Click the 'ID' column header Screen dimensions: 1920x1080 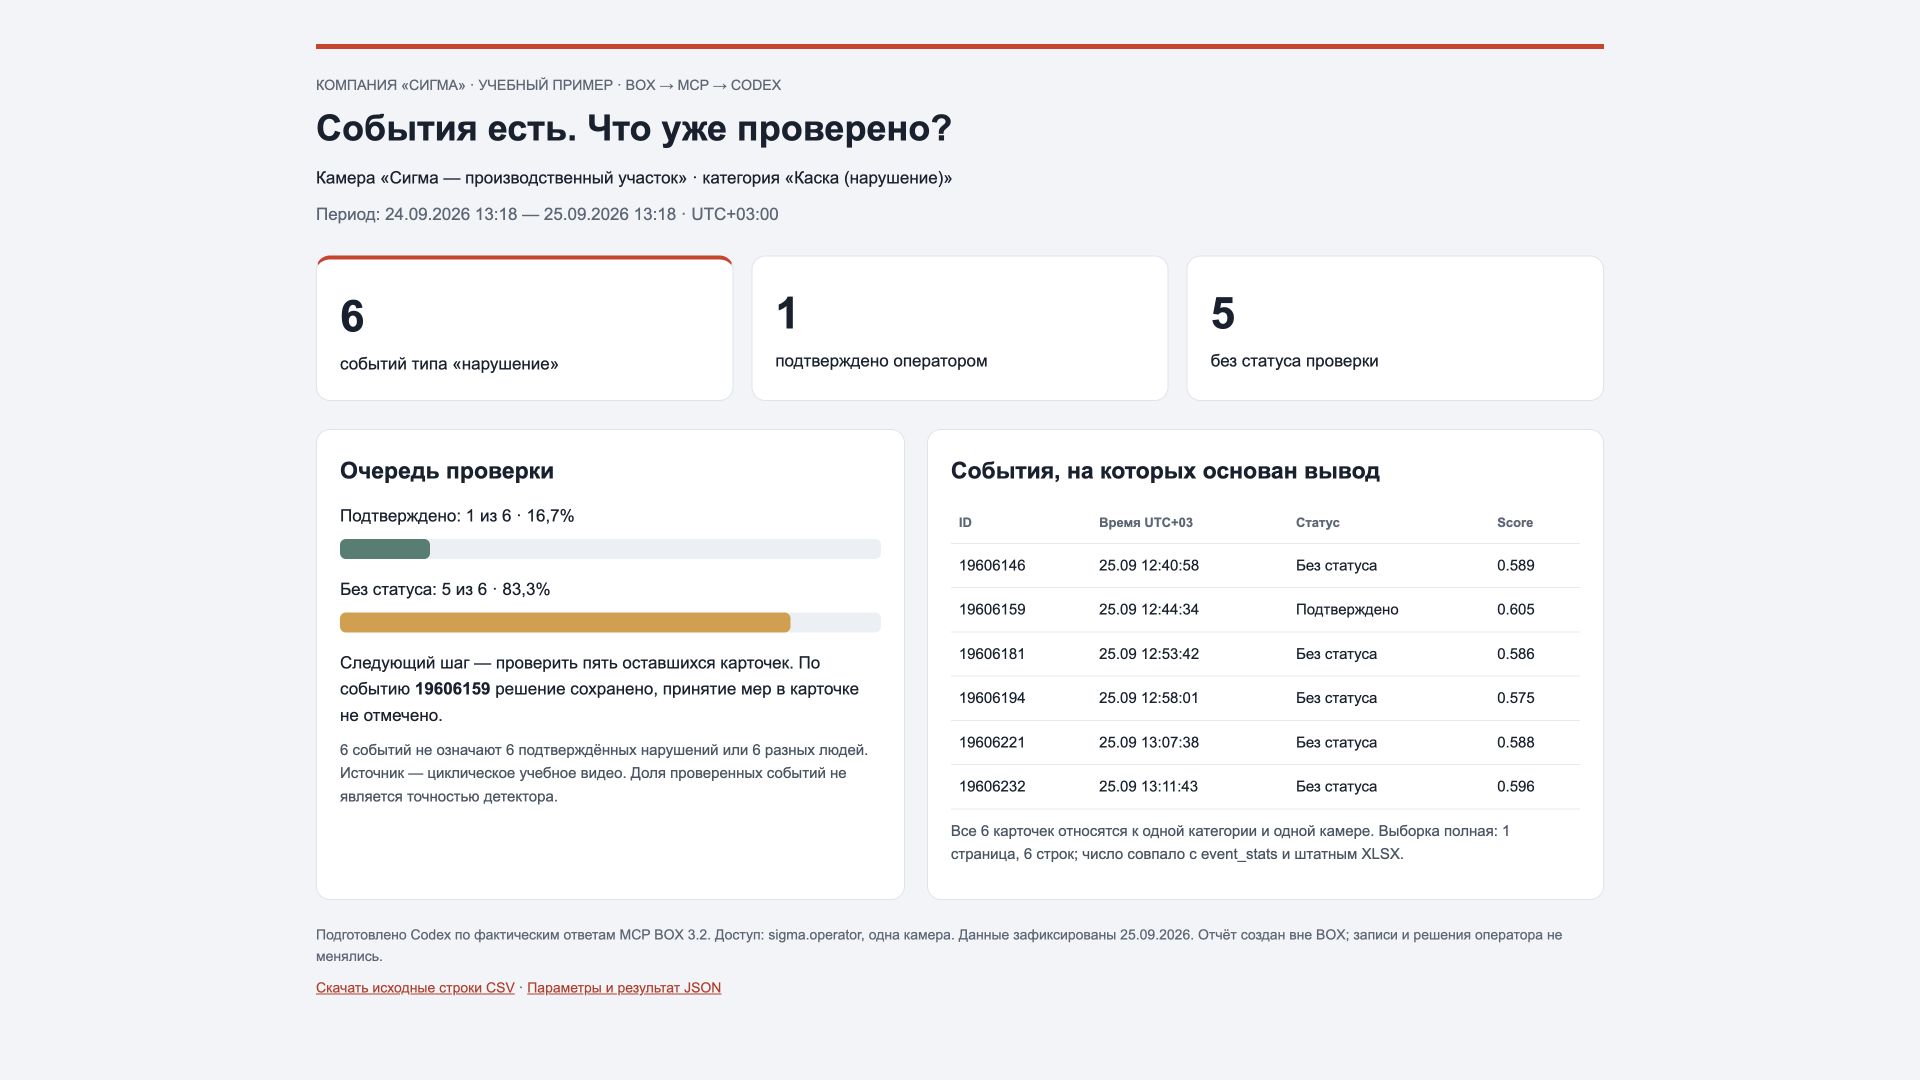click(x=965, y=523)
